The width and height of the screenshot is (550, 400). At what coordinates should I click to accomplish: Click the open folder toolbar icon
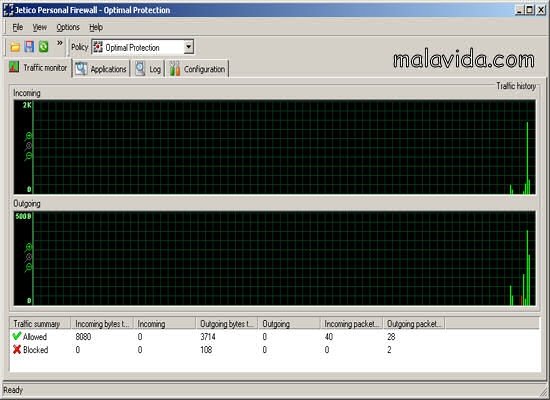point(15,47)
